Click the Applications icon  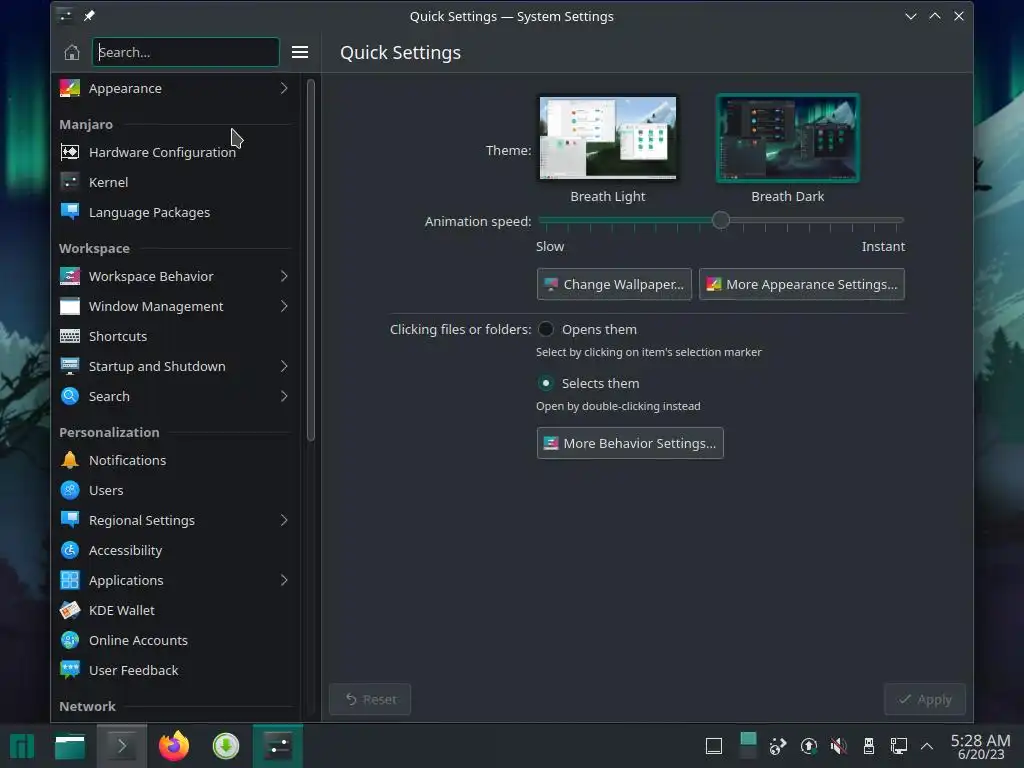(x=70, y=581)
